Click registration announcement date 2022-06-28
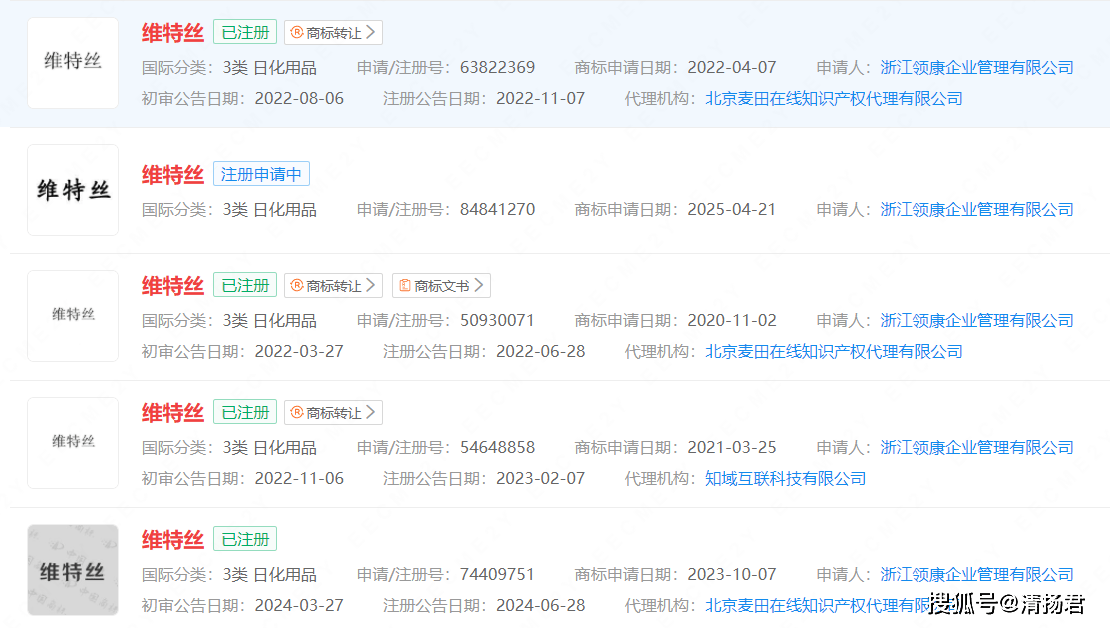The height and width of the screenshot is (628, 1110). click(x=541, y=351)
